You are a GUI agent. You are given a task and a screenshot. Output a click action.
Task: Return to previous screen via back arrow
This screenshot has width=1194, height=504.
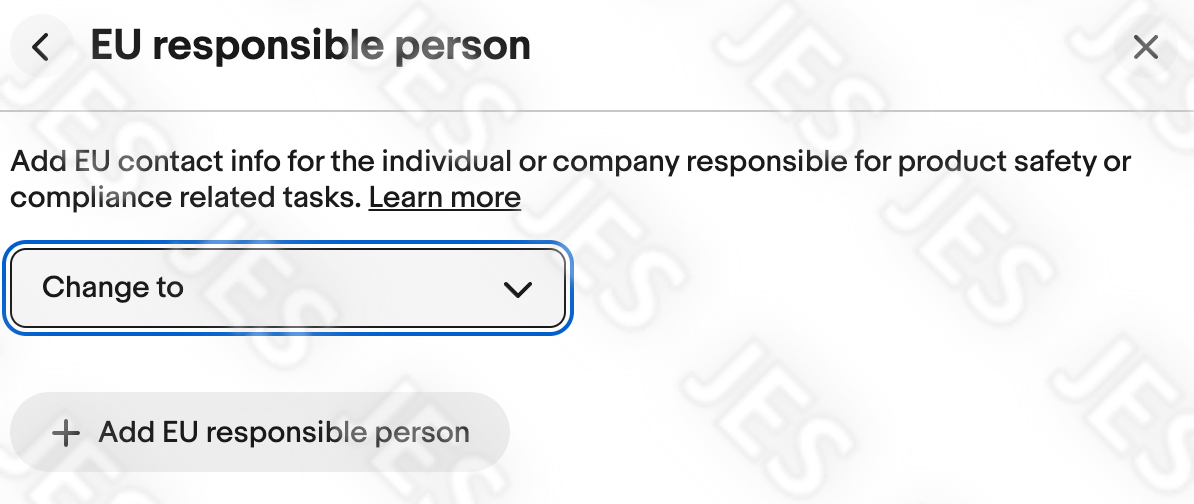pos(41,47)
